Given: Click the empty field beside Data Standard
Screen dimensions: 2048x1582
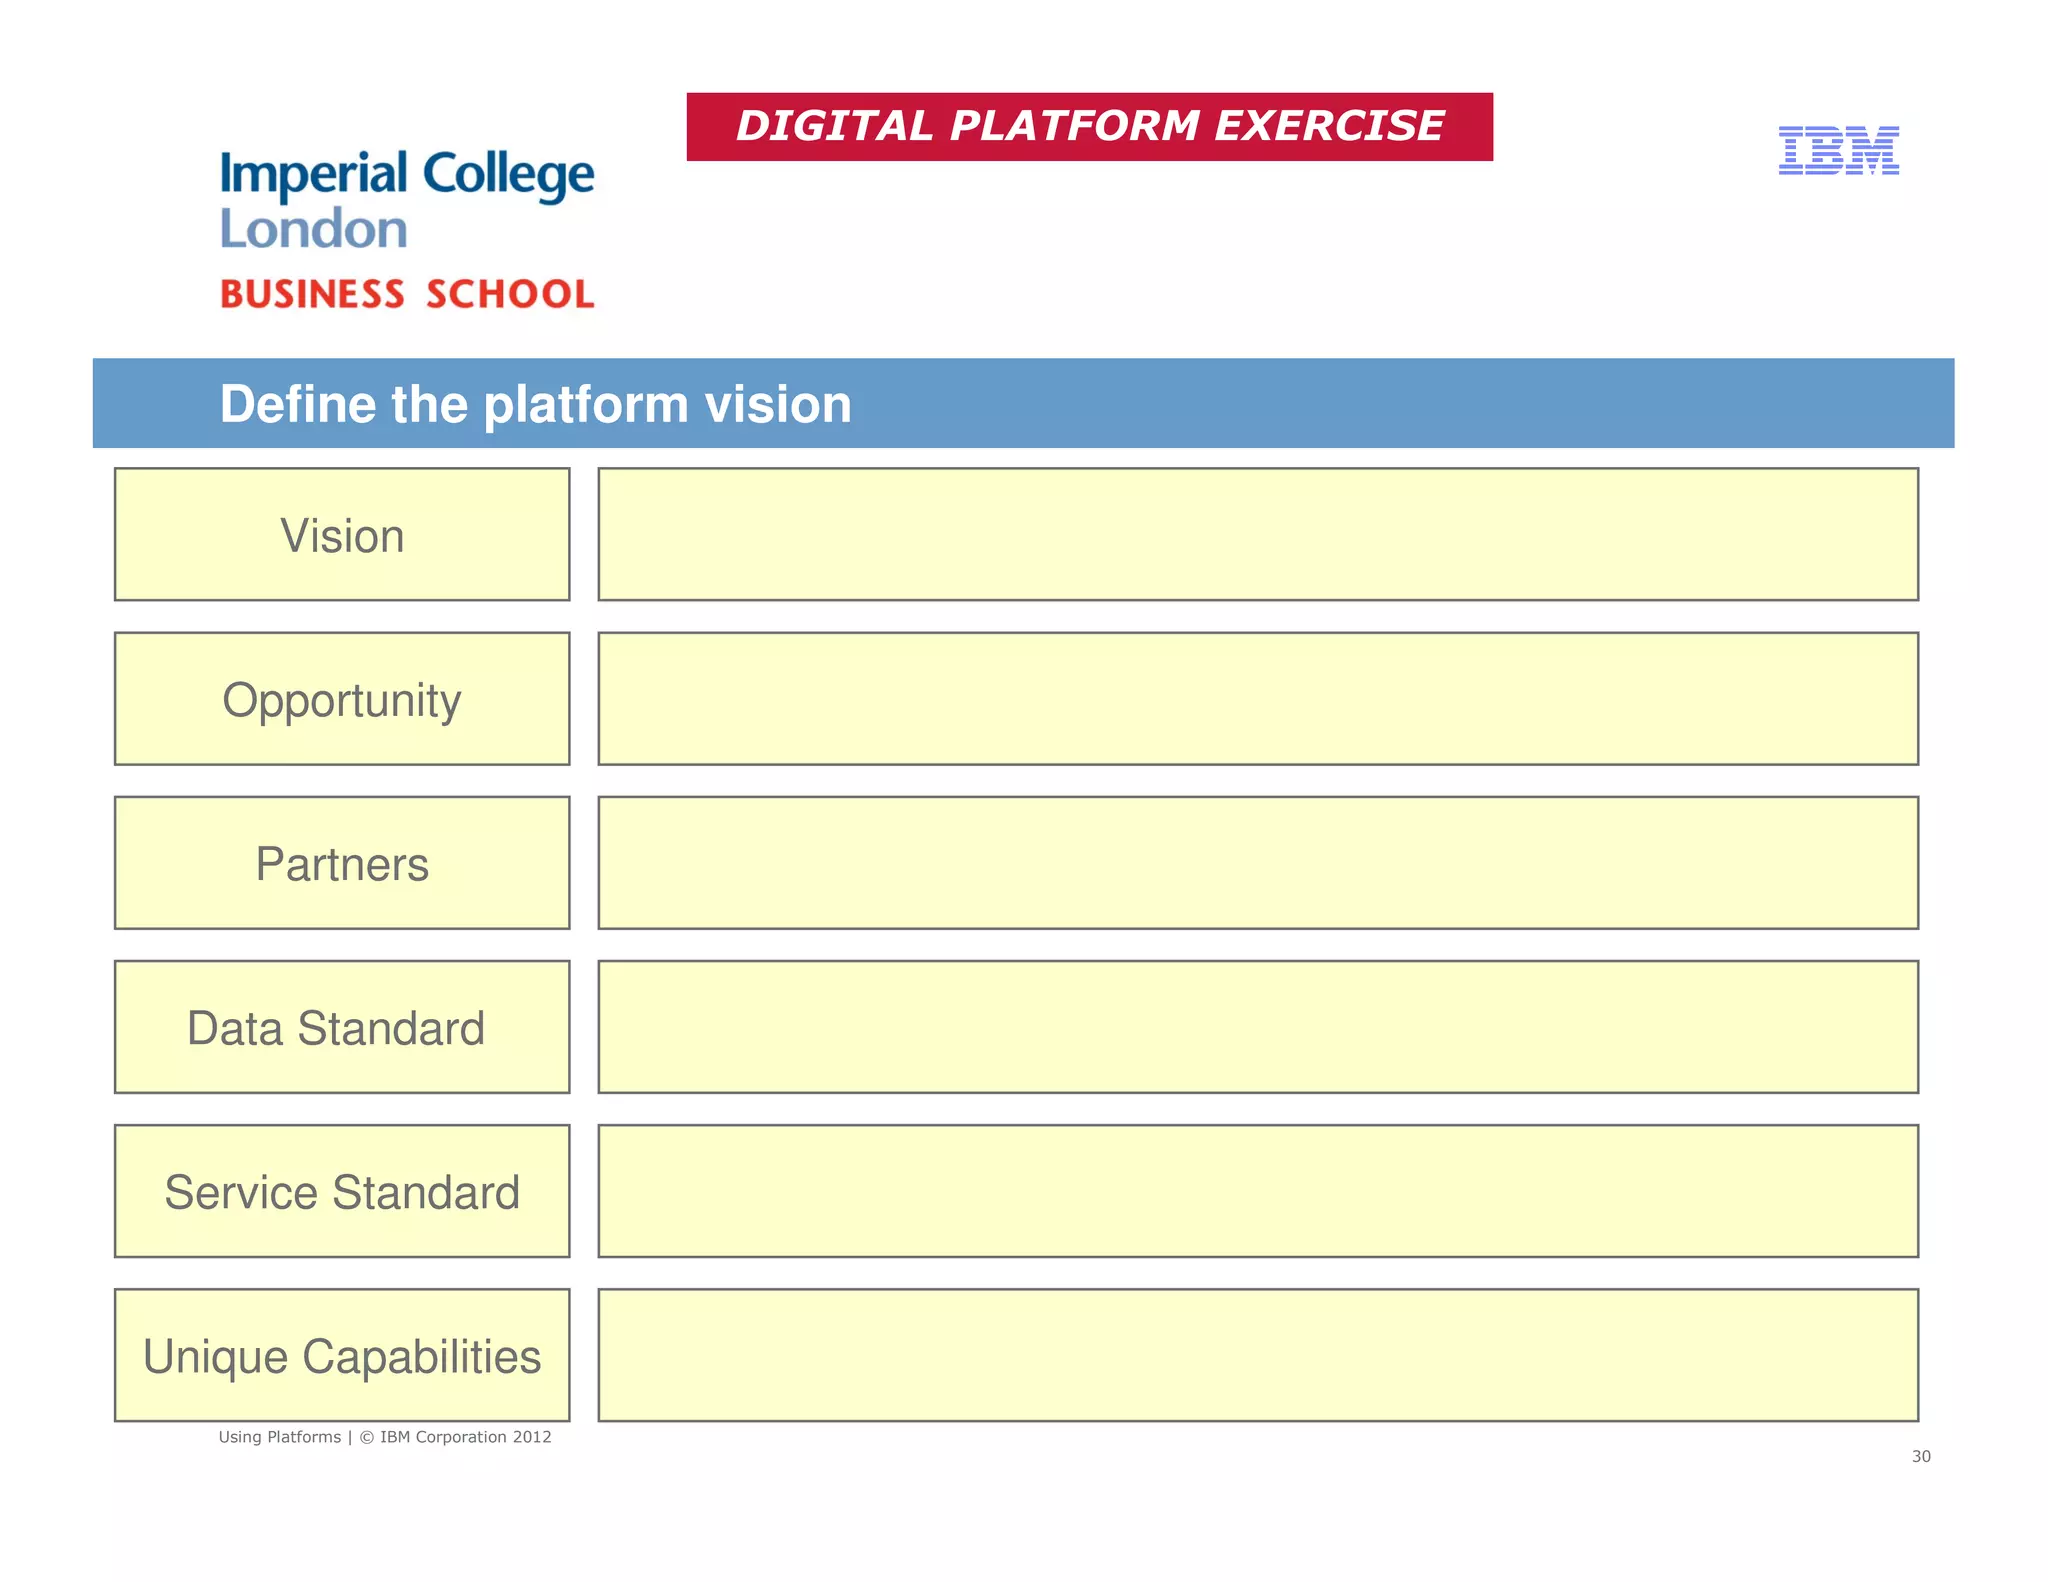Looking at the screenshot, I should point(1258,1027).
